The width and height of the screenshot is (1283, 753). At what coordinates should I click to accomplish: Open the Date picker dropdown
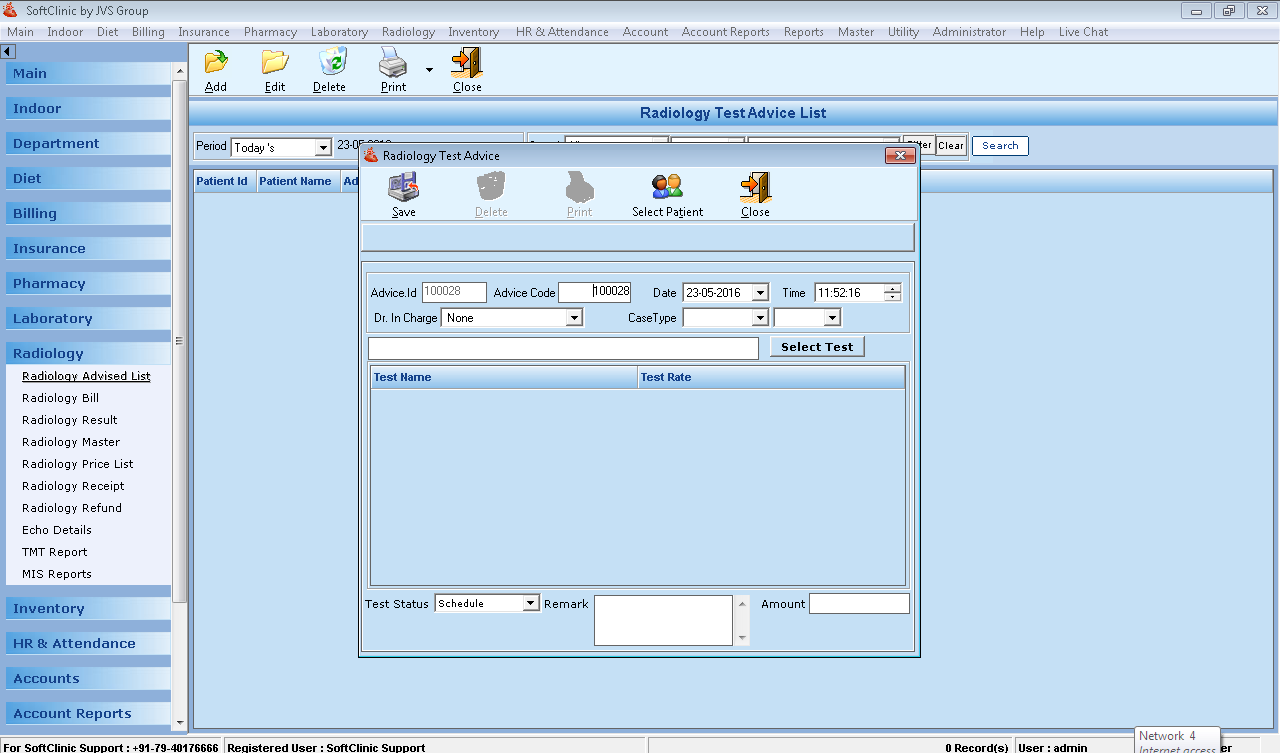point(759,293)
